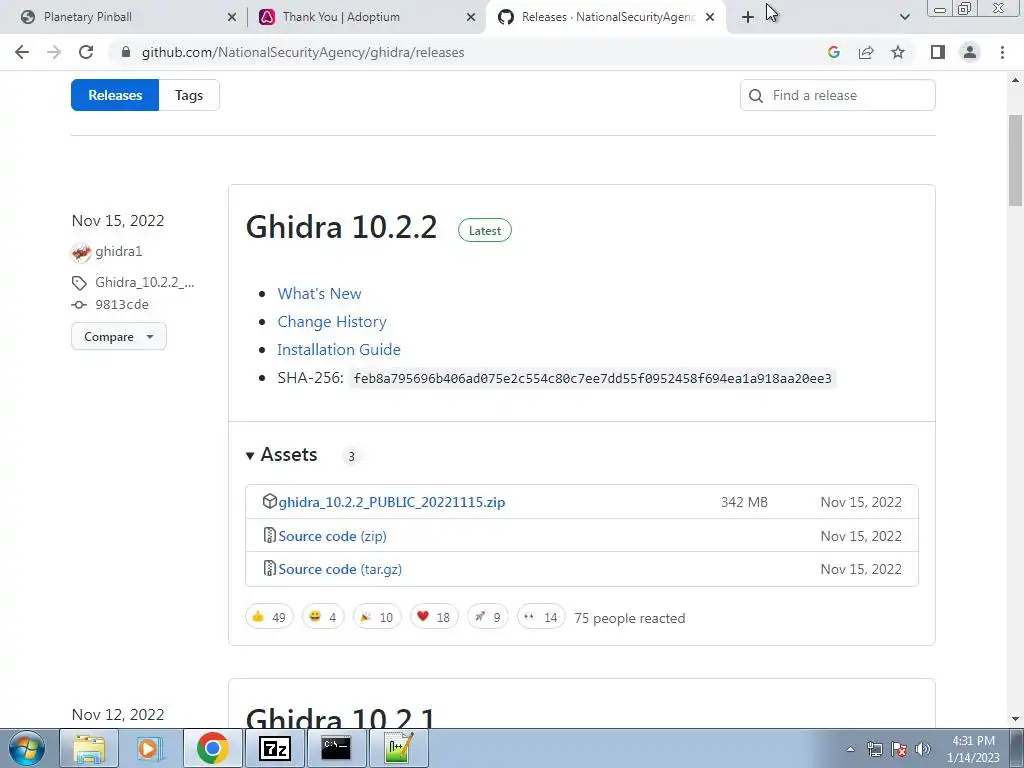Bookmark this page with star icon
Image resolution: width=1024 pixels, height=768 pixels.
click(x=898, y=52)
